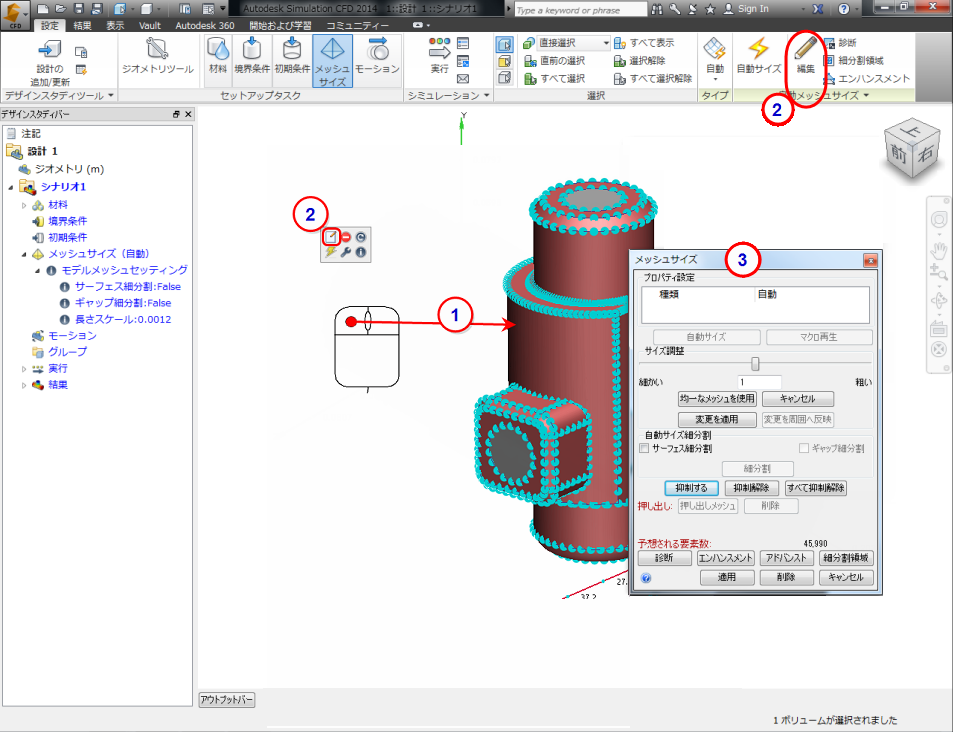The width and height of the screenshot is (953, 732).
Task: Run the simulation with 実行 icon
Action: 439,56
